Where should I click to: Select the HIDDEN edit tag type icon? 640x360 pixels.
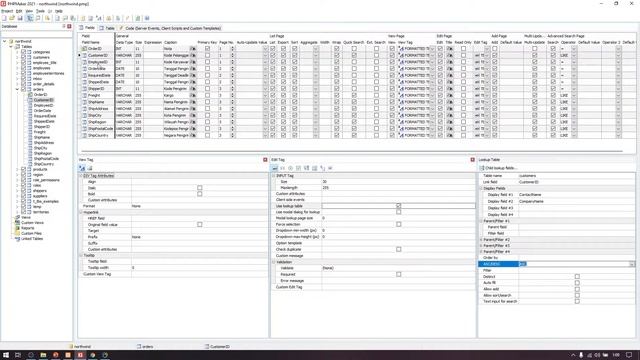coord(330,168)
